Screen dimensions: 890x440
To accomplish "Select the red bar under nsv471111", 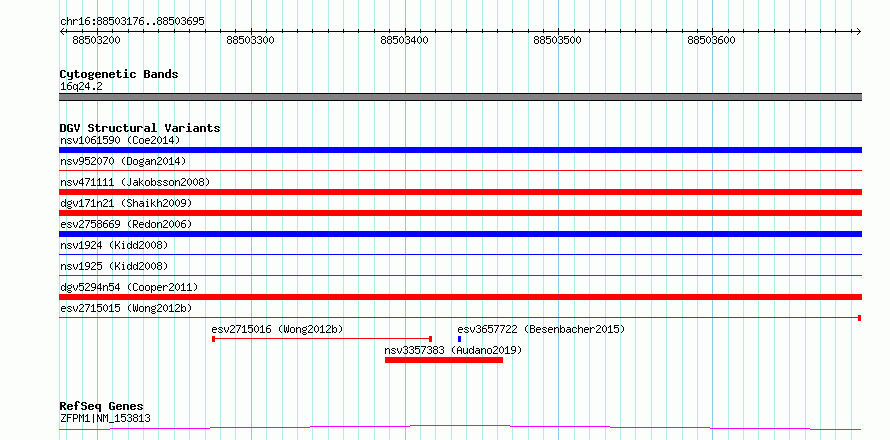I will (460, 192).
